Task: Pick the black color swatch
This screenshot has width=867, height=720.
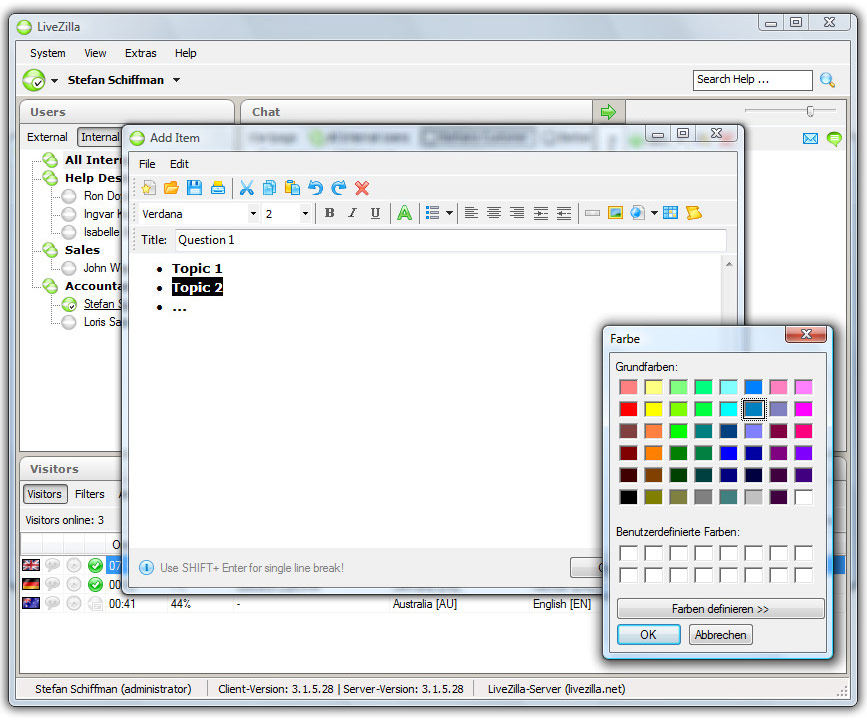Action: point(628,497)
